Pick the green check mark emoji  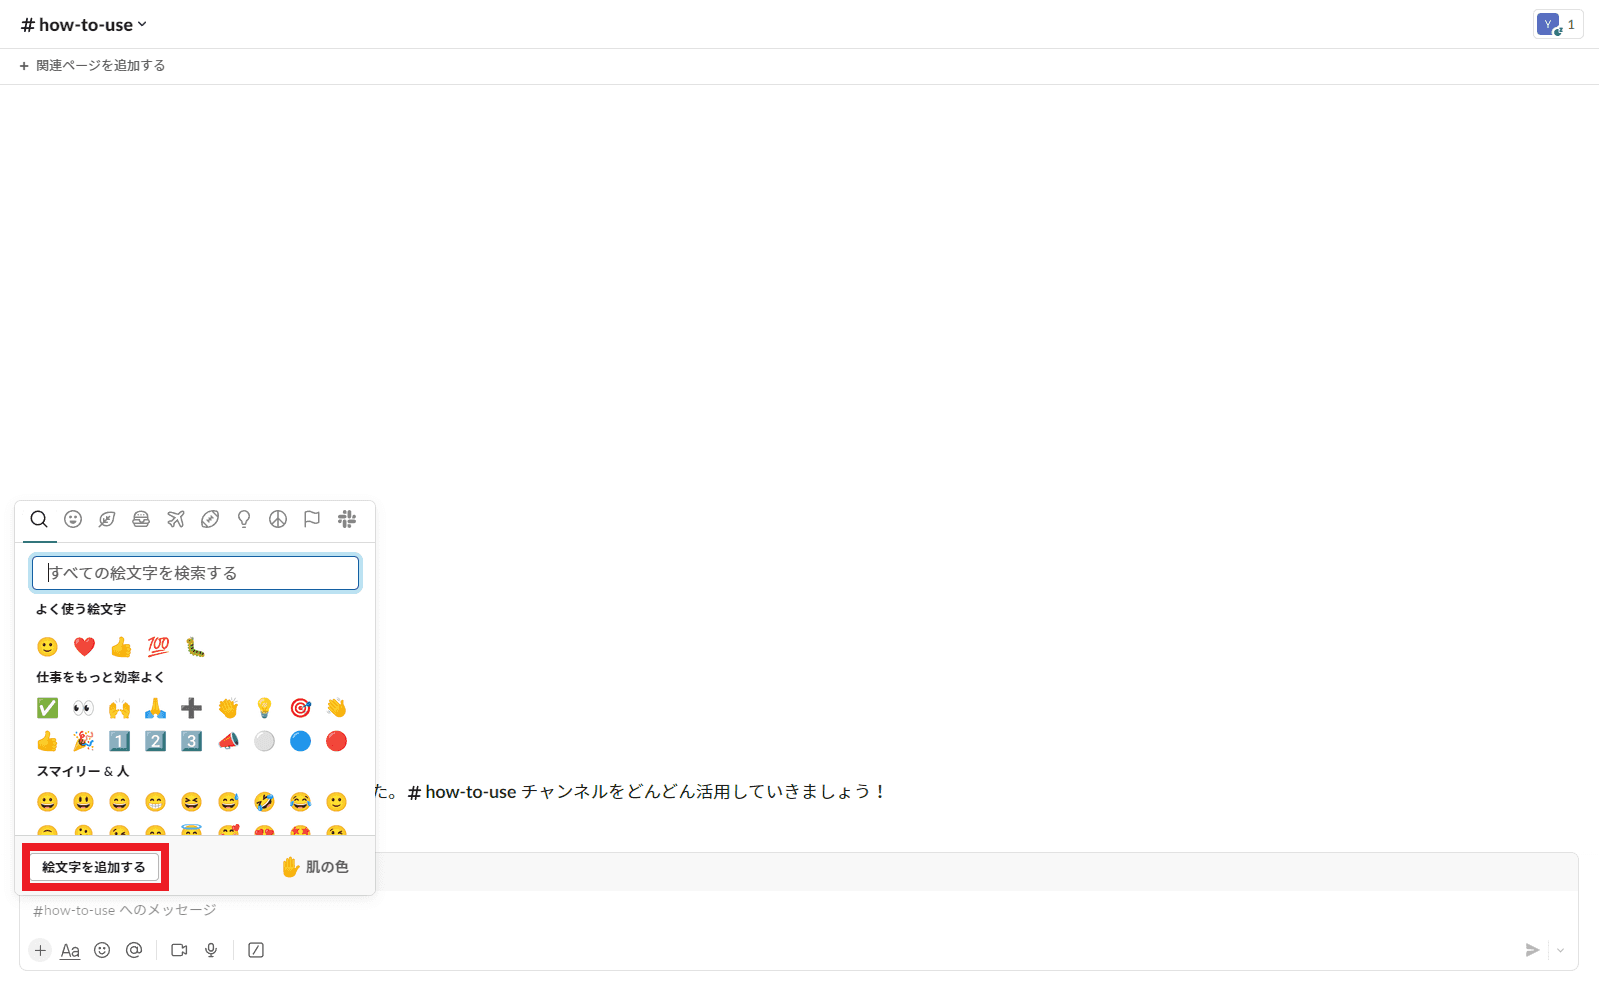coord(47,708)
